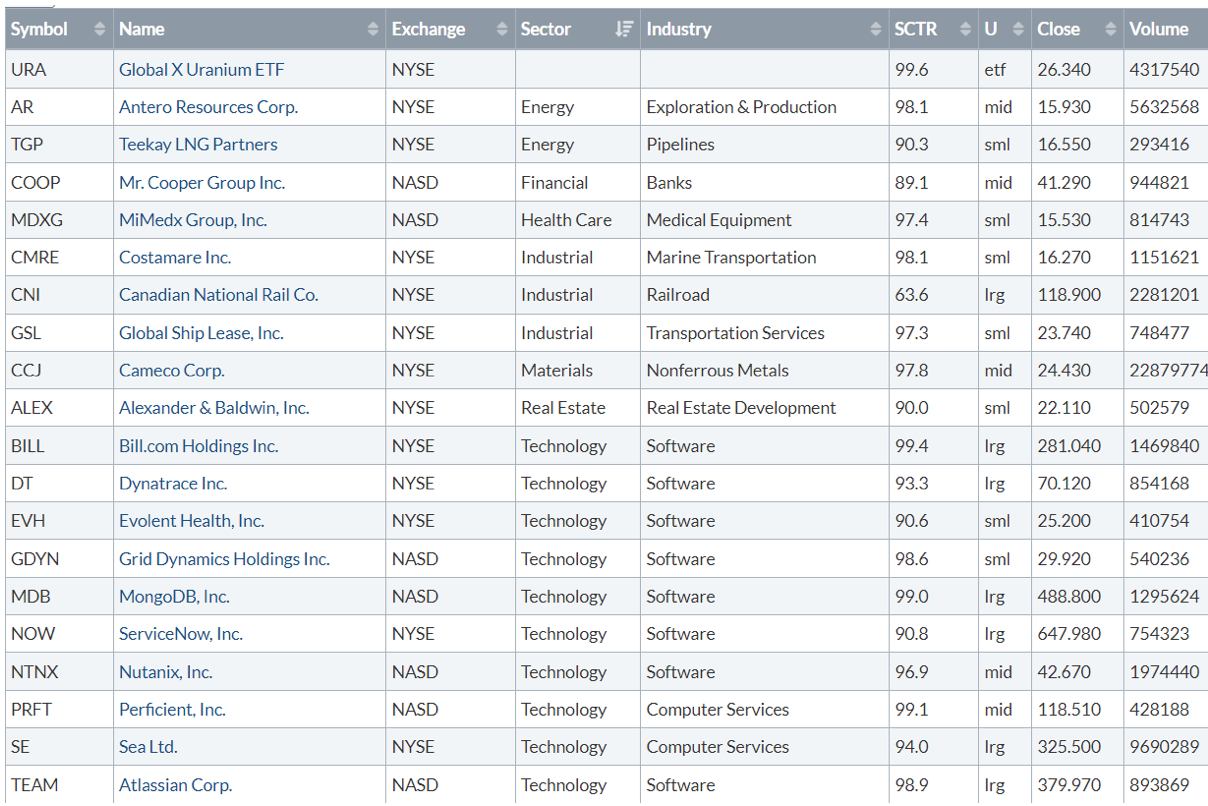The height and width of the screenshot is (806, 1208).
Task: Select the NTNX symbol cell
Action: 58,672
